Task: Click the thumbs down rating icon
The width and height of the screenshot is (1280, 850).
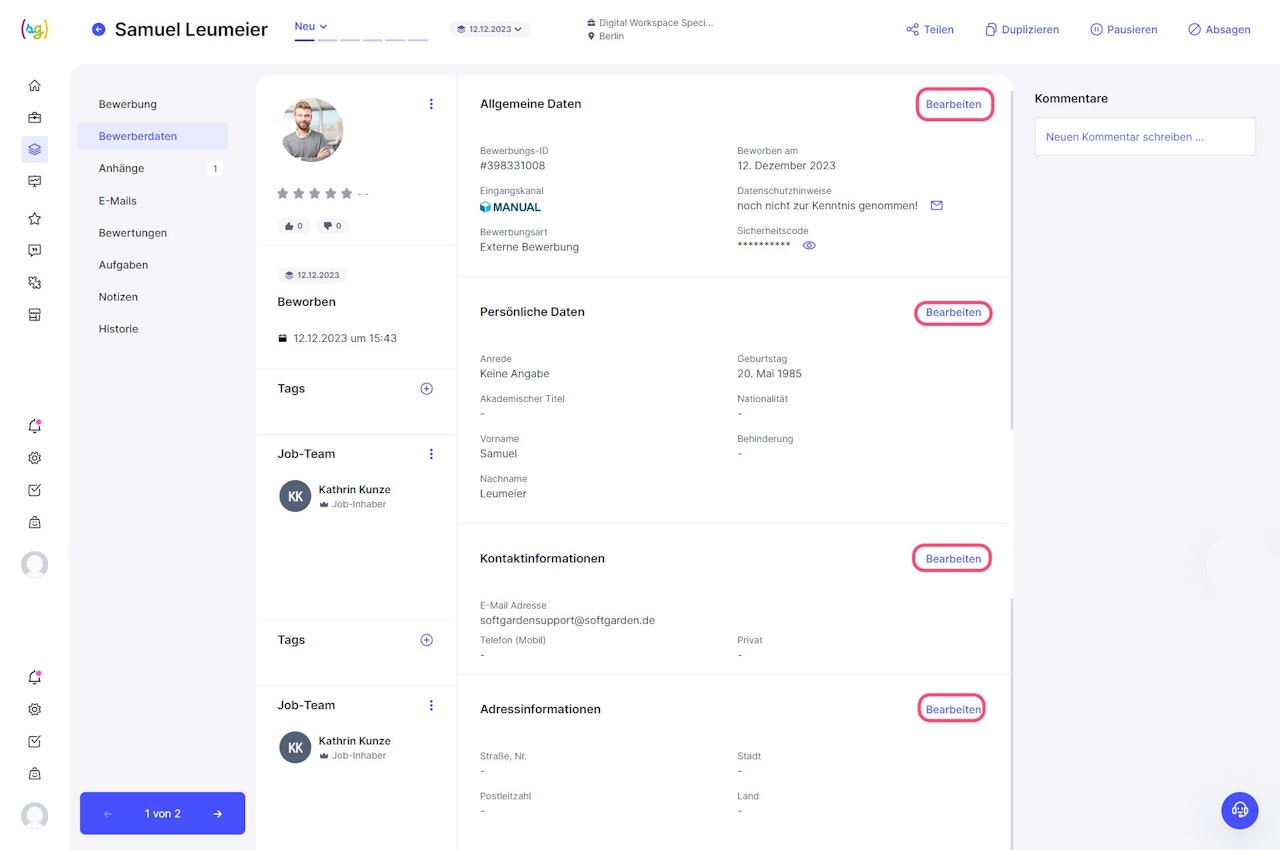Action: click(332, 226)
